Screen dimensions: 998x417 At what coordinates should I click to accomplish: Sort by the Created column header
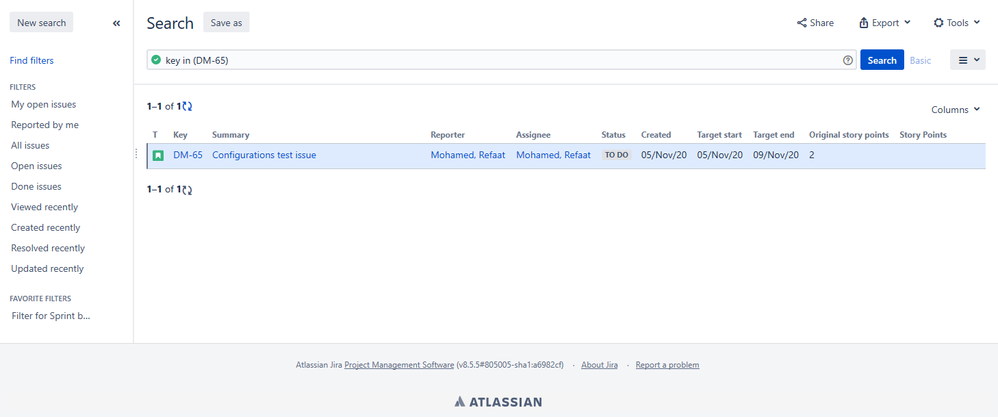tap(656, 135)
